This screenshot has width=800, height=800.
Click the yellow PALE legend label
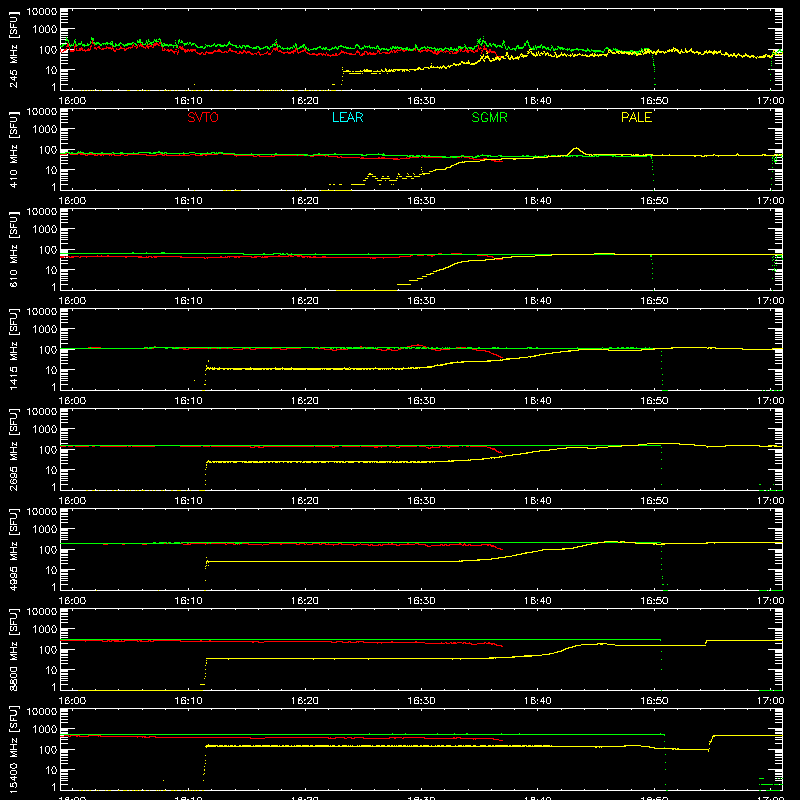(636, 117)
